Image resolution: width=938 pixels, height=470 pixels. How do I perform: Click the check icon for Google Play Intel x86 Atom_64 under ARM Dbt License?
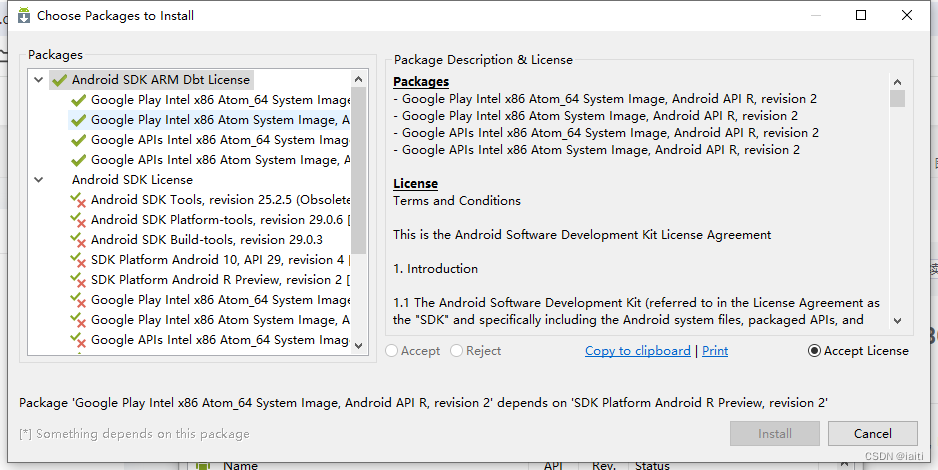(78, 100)
